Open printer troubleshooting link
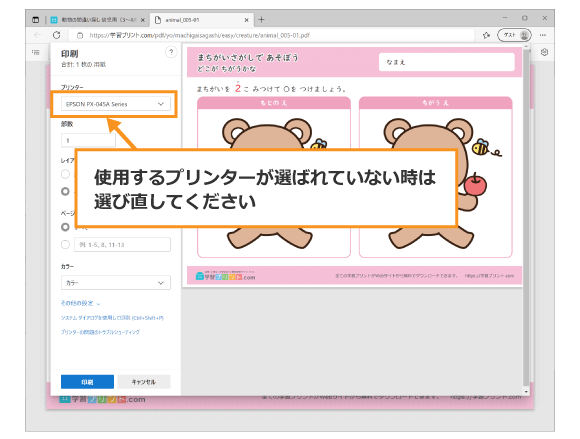Image resolution: width=580 pixels, height=439 pixels. click(x=100, y=332)
